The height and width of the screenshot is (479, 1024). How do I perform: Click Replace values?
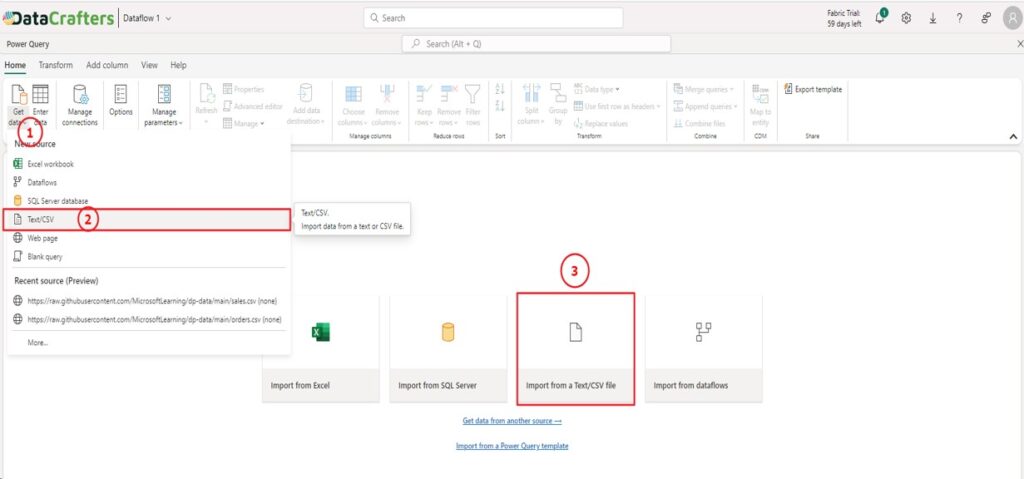tap(600, 124)
